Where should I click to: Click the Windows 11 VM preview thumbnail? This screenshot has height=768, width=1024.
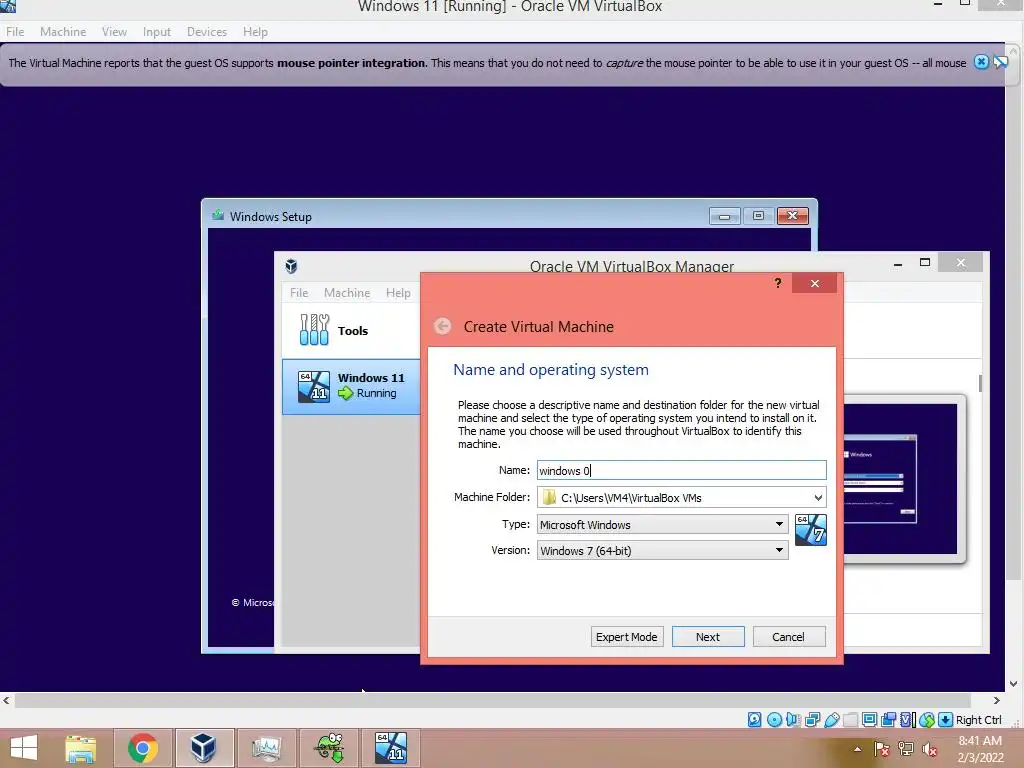[900, 479]
